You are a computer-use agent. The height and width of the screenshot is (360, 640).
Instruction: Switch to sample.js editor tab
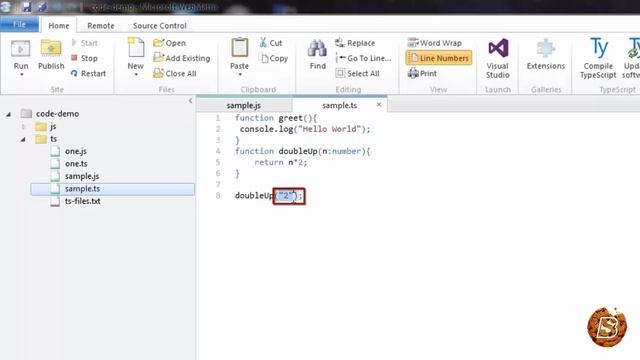coord(244,105)
